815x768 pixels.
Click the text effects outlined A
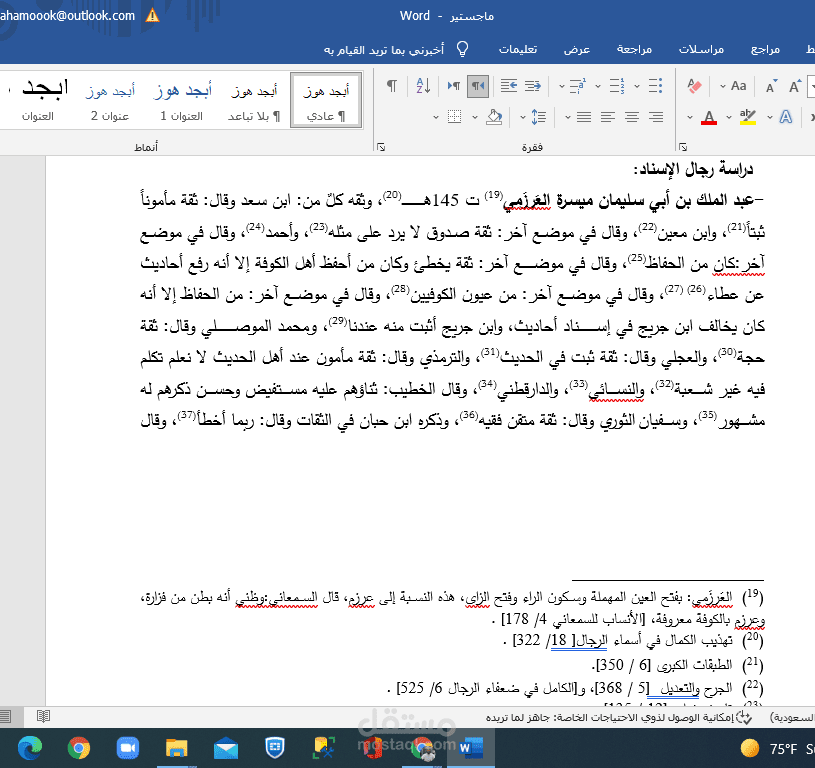(x=786, y=117)
